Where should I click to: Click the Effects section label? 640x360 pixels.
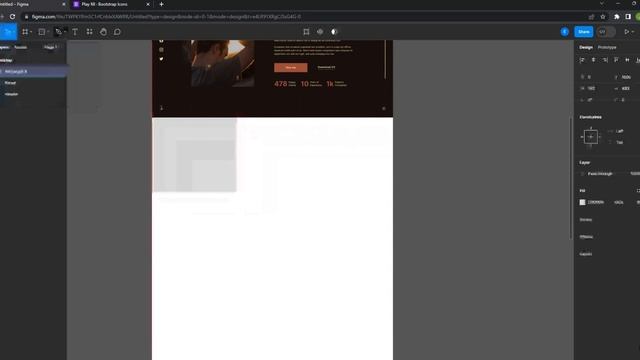[x=587, y=237]
